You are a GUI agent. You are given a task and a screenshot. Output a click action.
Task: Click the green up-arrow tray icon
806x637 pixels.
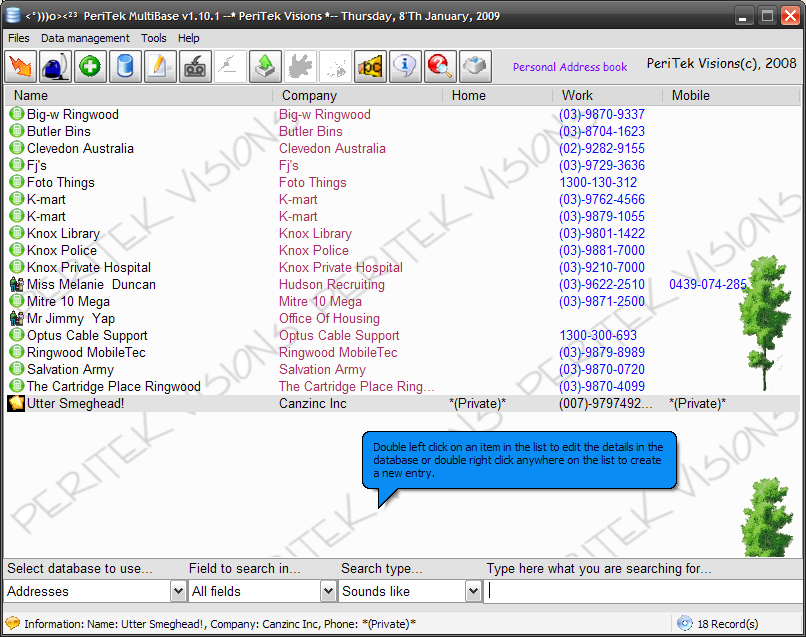point(265,66)
